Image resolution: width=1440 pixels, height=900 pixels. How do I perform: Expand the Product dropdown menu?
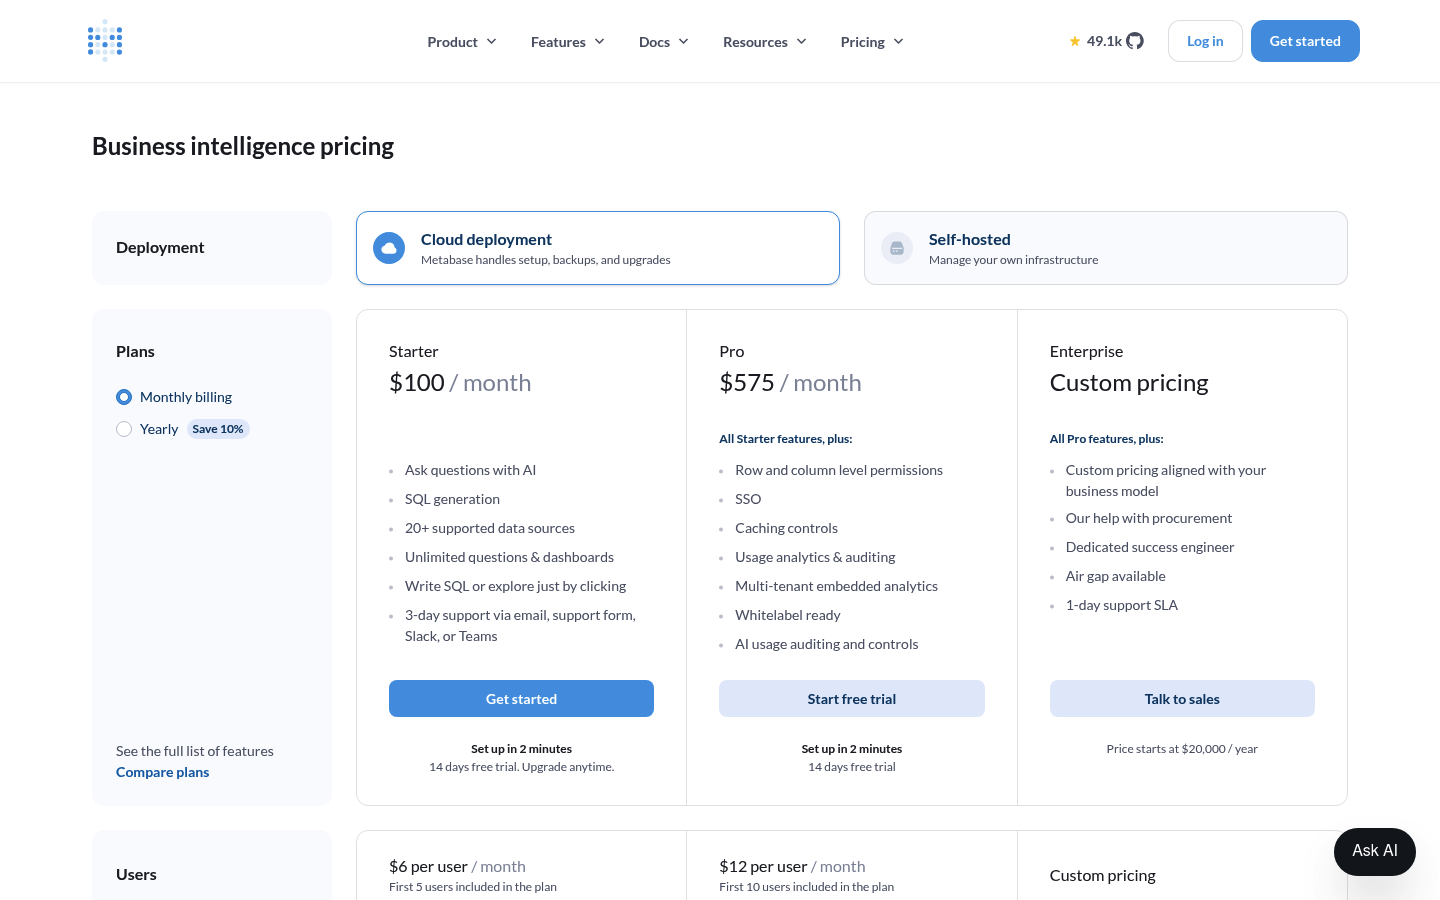point(462,42)
